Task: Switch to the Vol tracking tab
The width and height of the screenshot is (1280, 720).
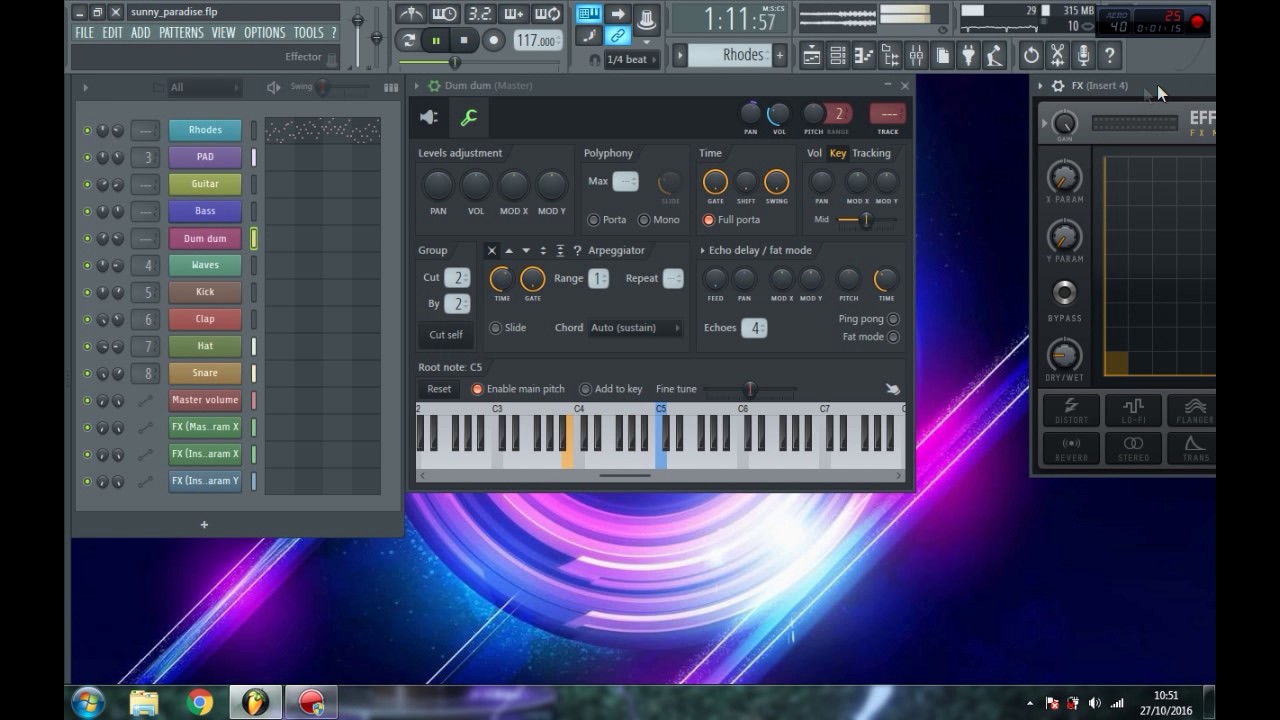Action: pos(814,153)
